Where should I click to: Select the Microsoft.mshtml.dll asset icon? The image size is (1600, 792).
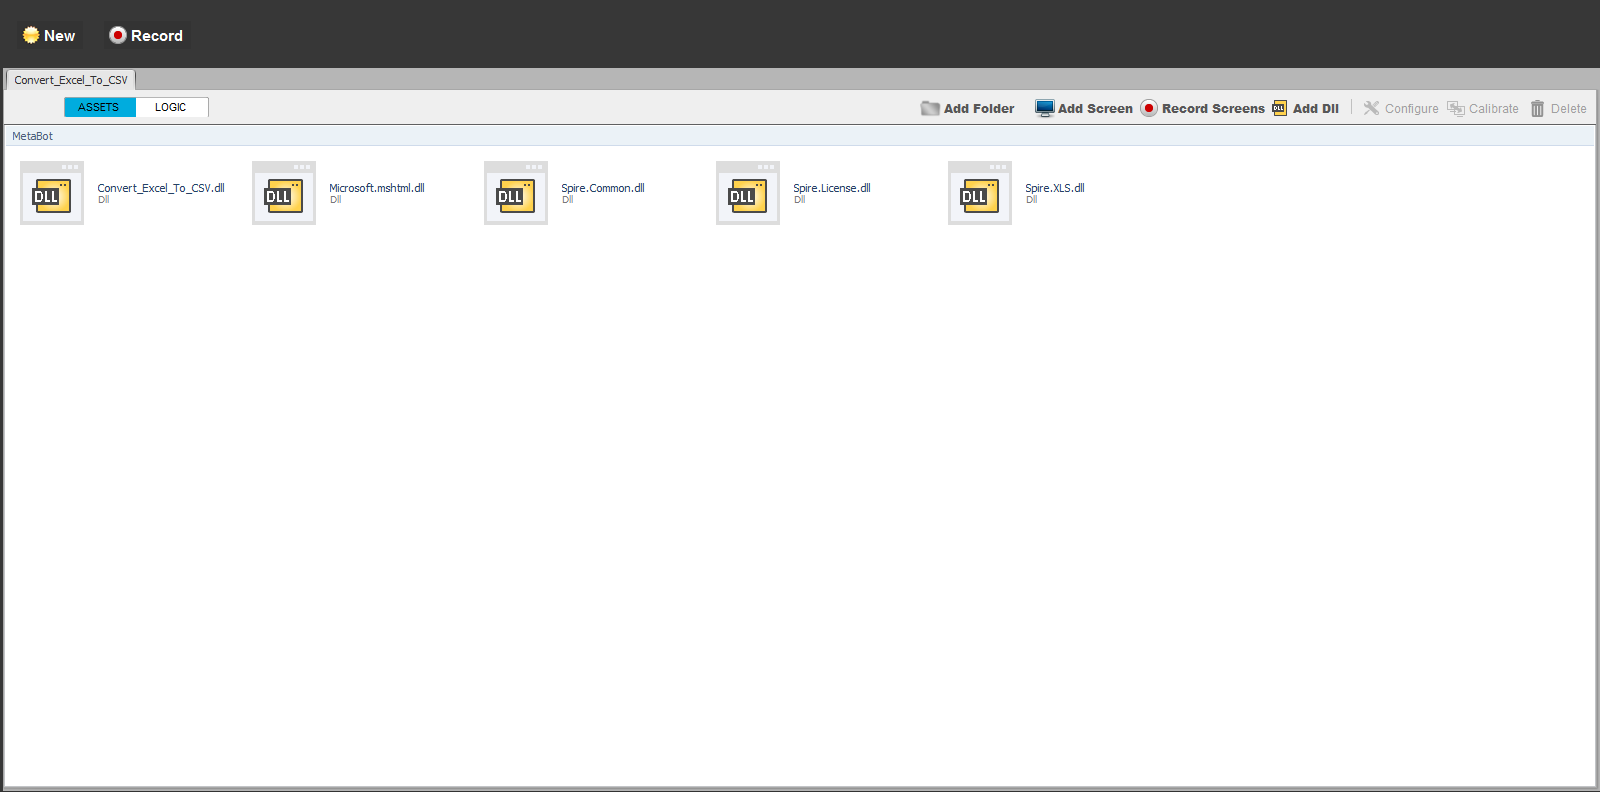[x=284, y=193]
